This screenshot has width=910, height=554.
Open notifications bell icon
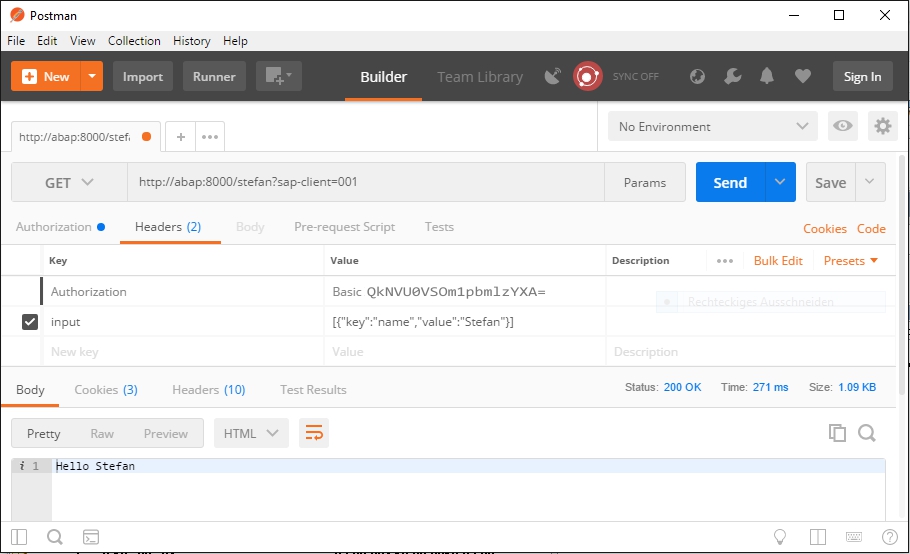click(767, 76)
